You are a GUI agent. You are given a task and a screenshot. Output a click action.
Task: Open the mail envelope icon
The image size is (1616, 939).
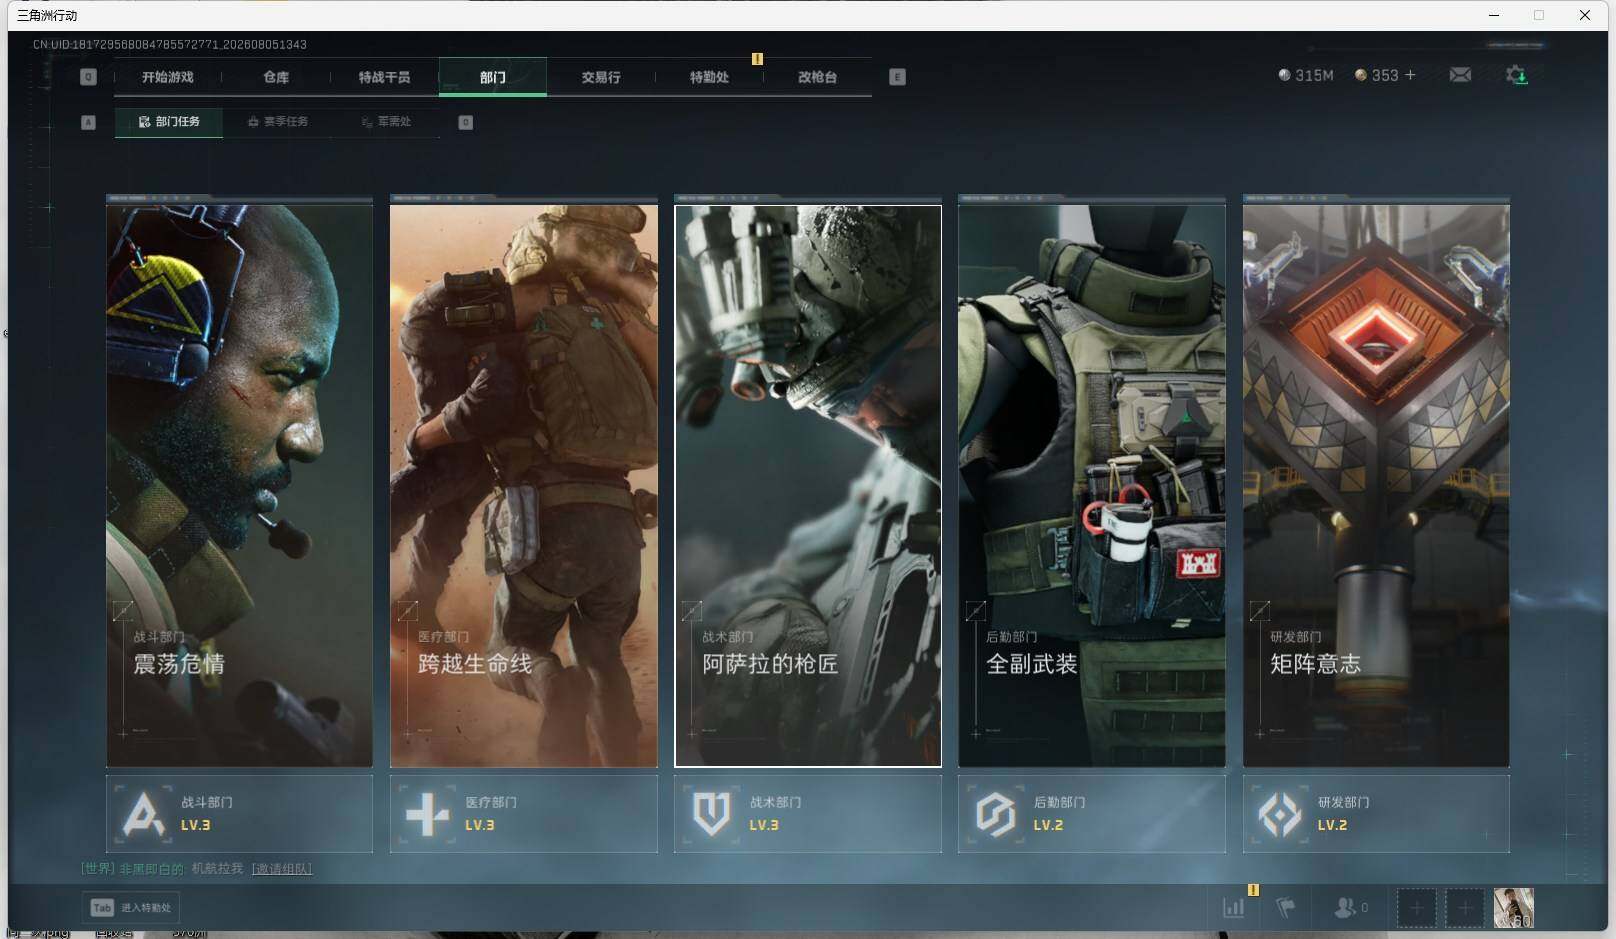1460,75
